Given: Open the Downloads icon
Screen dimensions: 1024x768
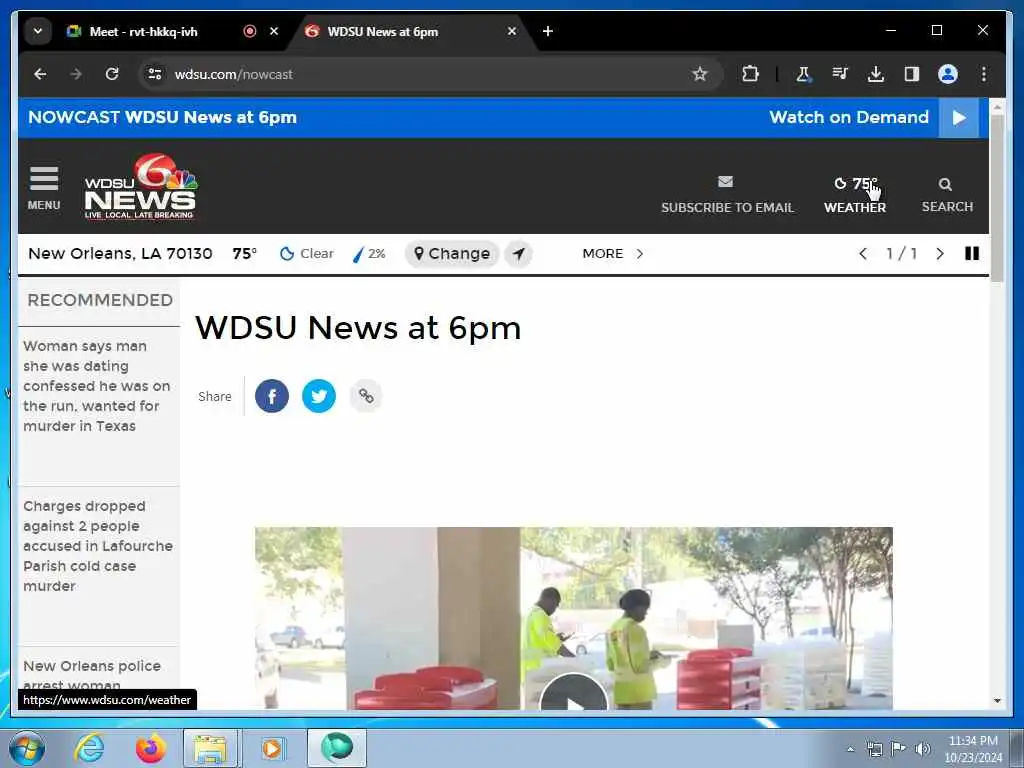Looking at the screenshot, I should [876, 74].
